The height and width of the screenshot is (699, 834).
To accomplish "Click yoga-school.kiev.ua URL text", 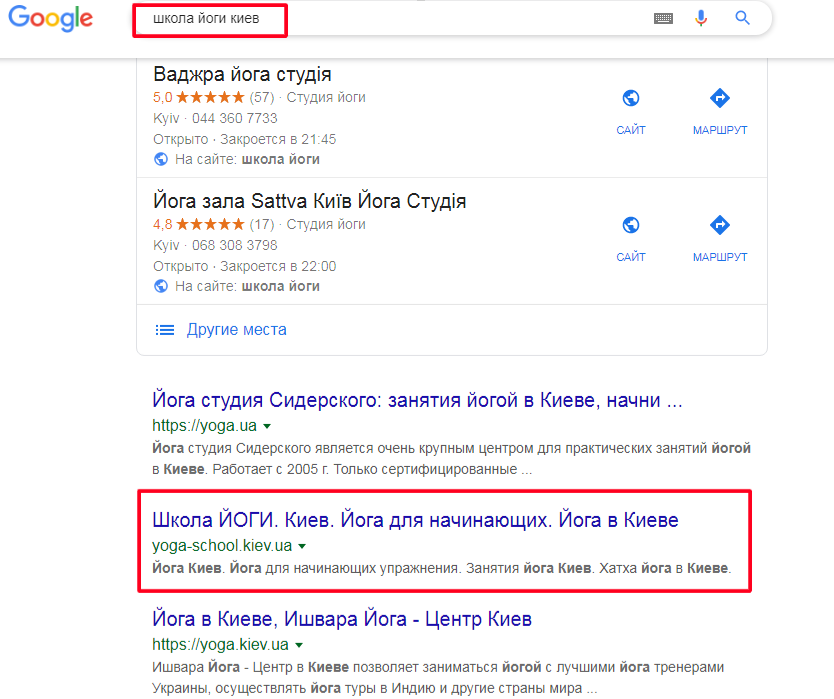I will pos(222,546).
